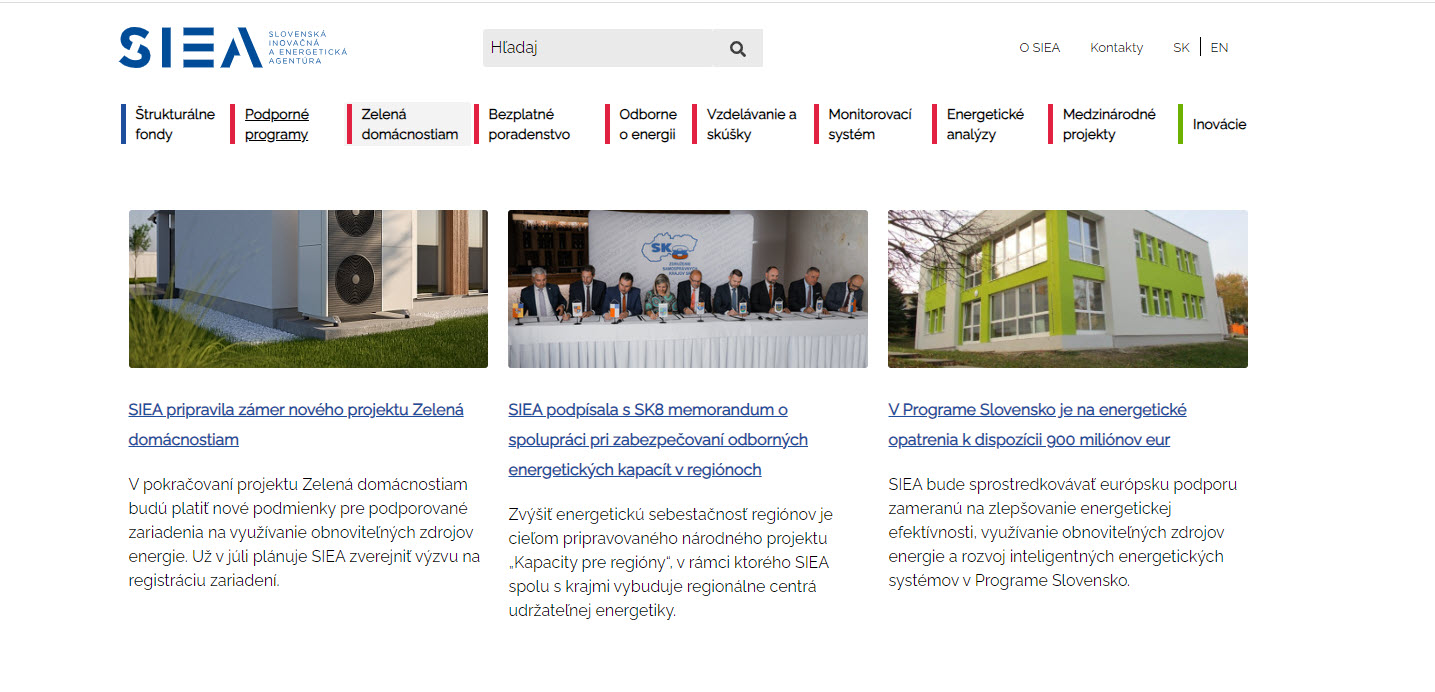Navigate to Energetické analýzy

point(986,123)
